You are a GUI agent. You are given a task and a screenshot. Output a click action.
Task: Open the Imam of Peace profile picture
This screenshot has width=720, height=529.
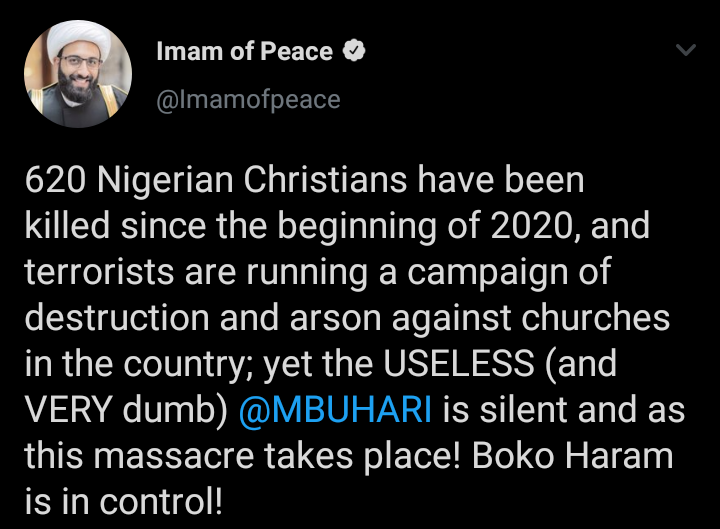(78, 74)
